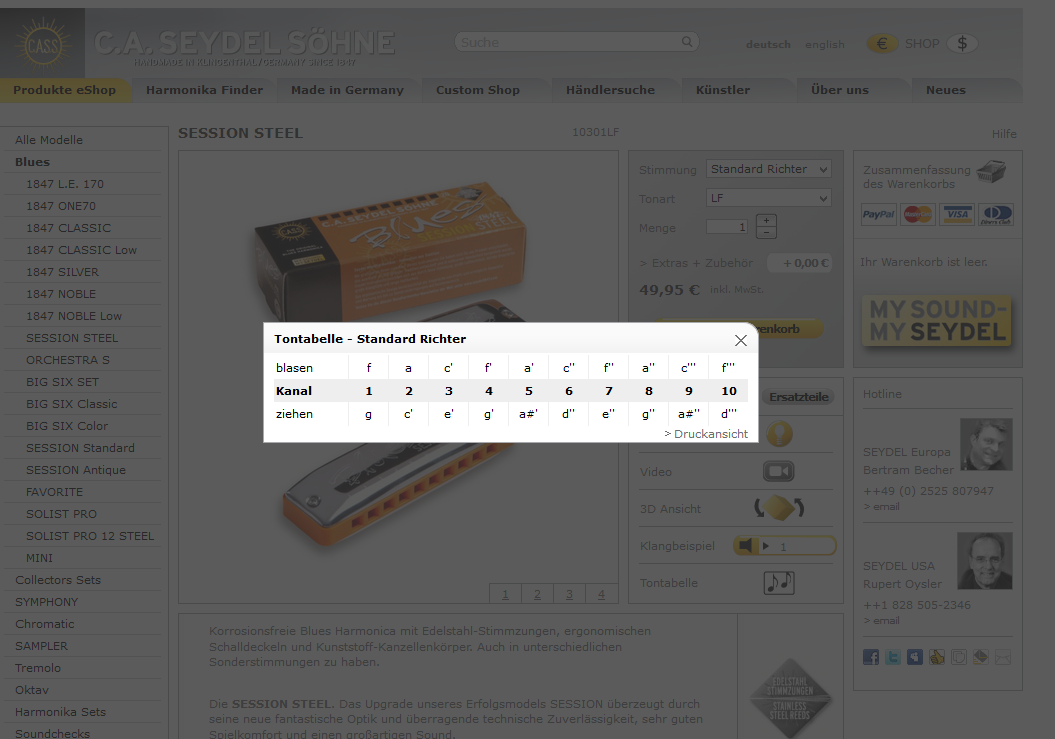Close the Tontabelle popup
This screenshot has height=739, width=1055.
741,341
